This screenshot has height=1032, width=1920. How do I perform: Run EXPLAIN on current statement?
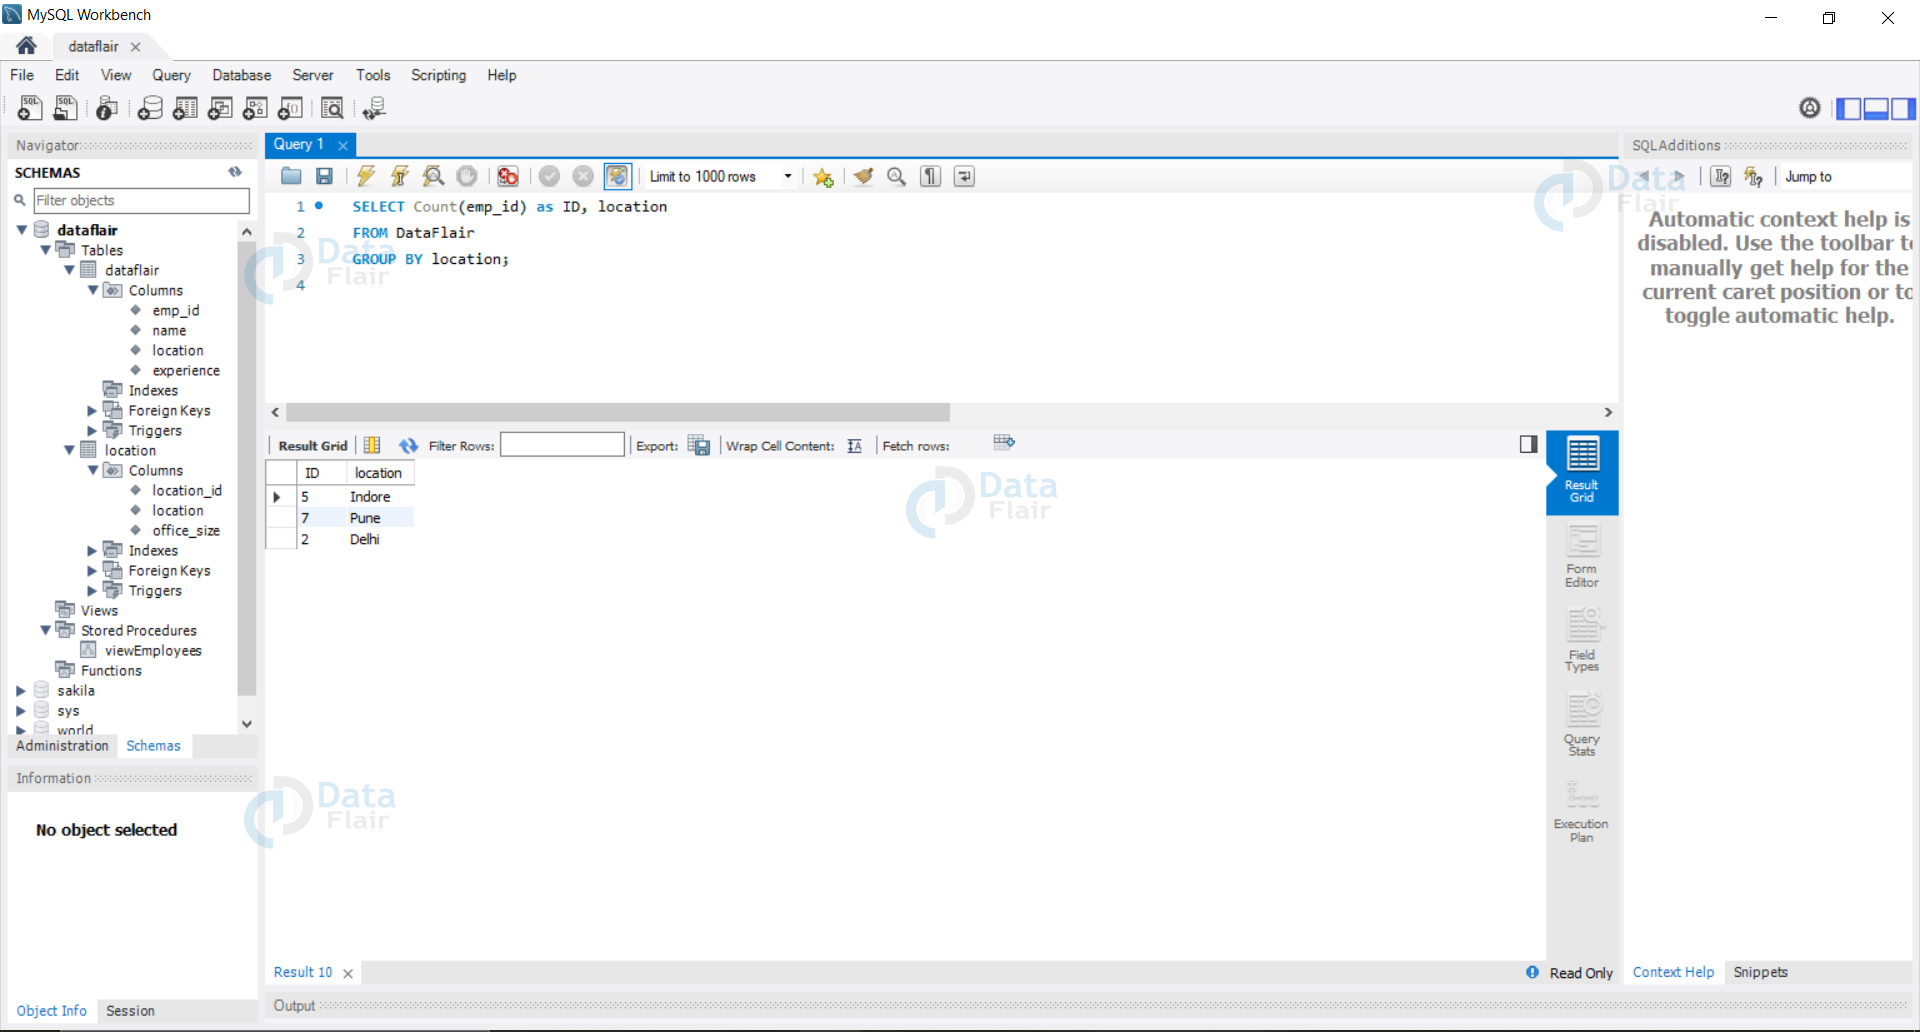[x=433, y=176]
